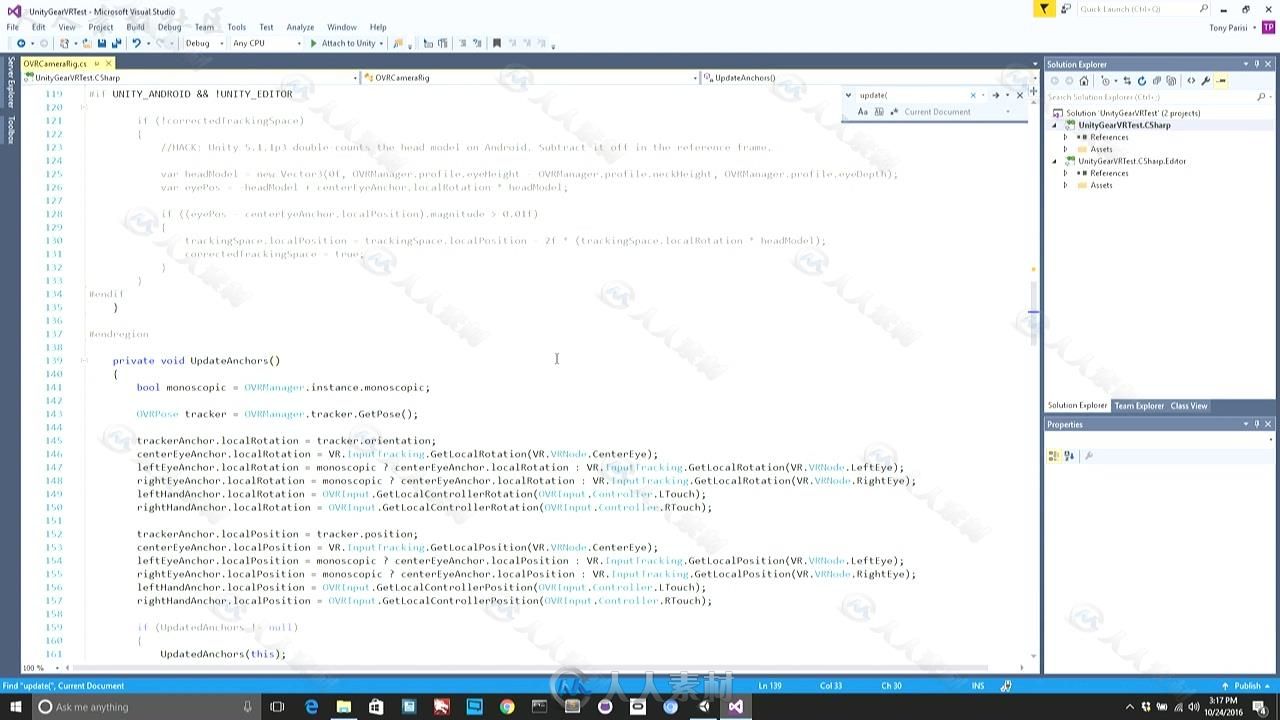Open Task View on taskbar
The image size is (1280, 720).
coord(277,707)
